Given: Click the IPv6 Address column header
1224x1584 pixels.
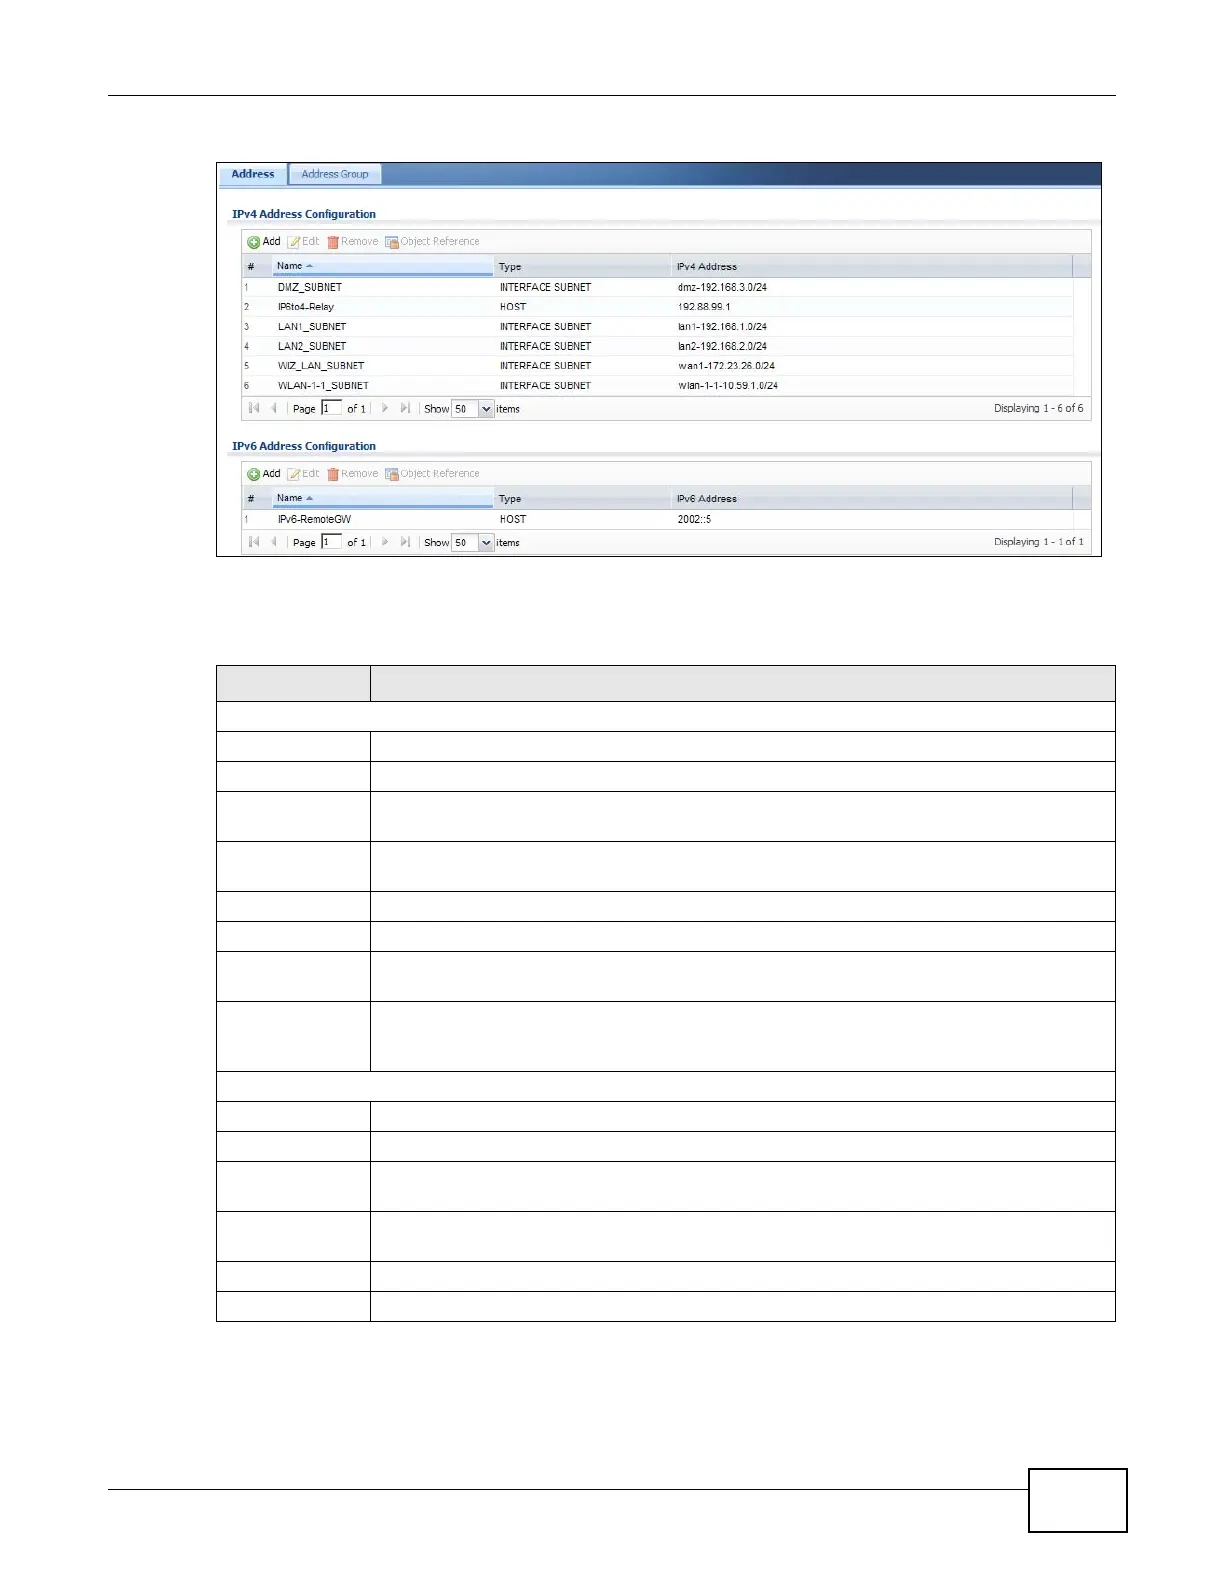Looking at the screenshot, I should click(872, 498).
